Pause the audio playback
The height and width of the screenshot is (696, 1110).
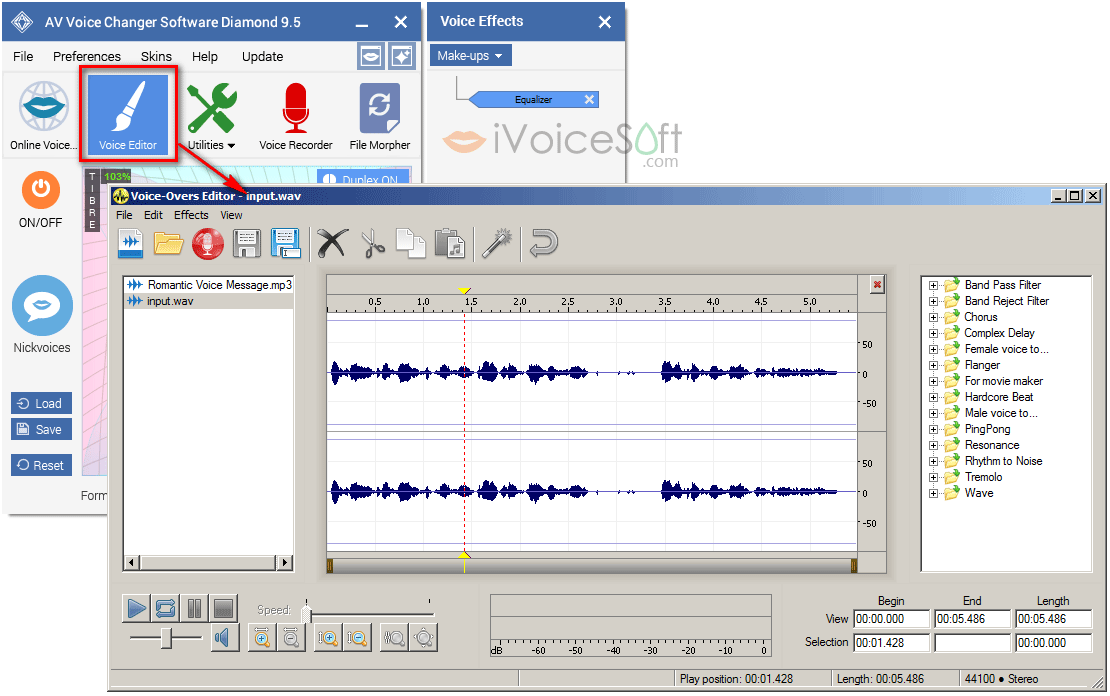194,608
